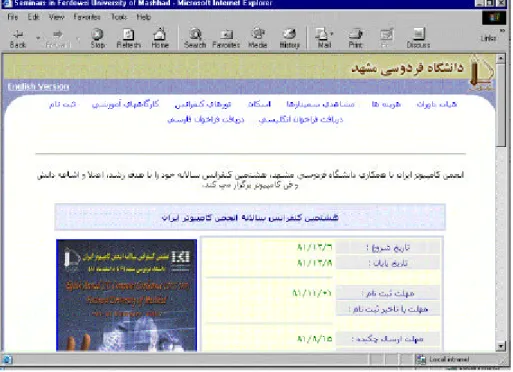Open the کارگاههای آموزشی workshops link
This screenshot has width=513, height=372.
click(x=125, y=104)
